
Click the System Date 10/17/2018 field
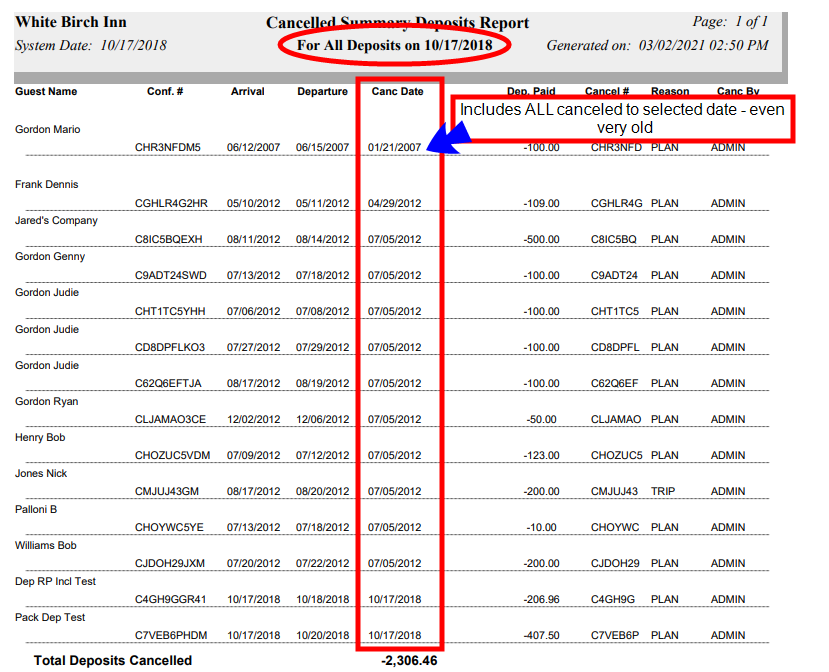pos(91,45)
